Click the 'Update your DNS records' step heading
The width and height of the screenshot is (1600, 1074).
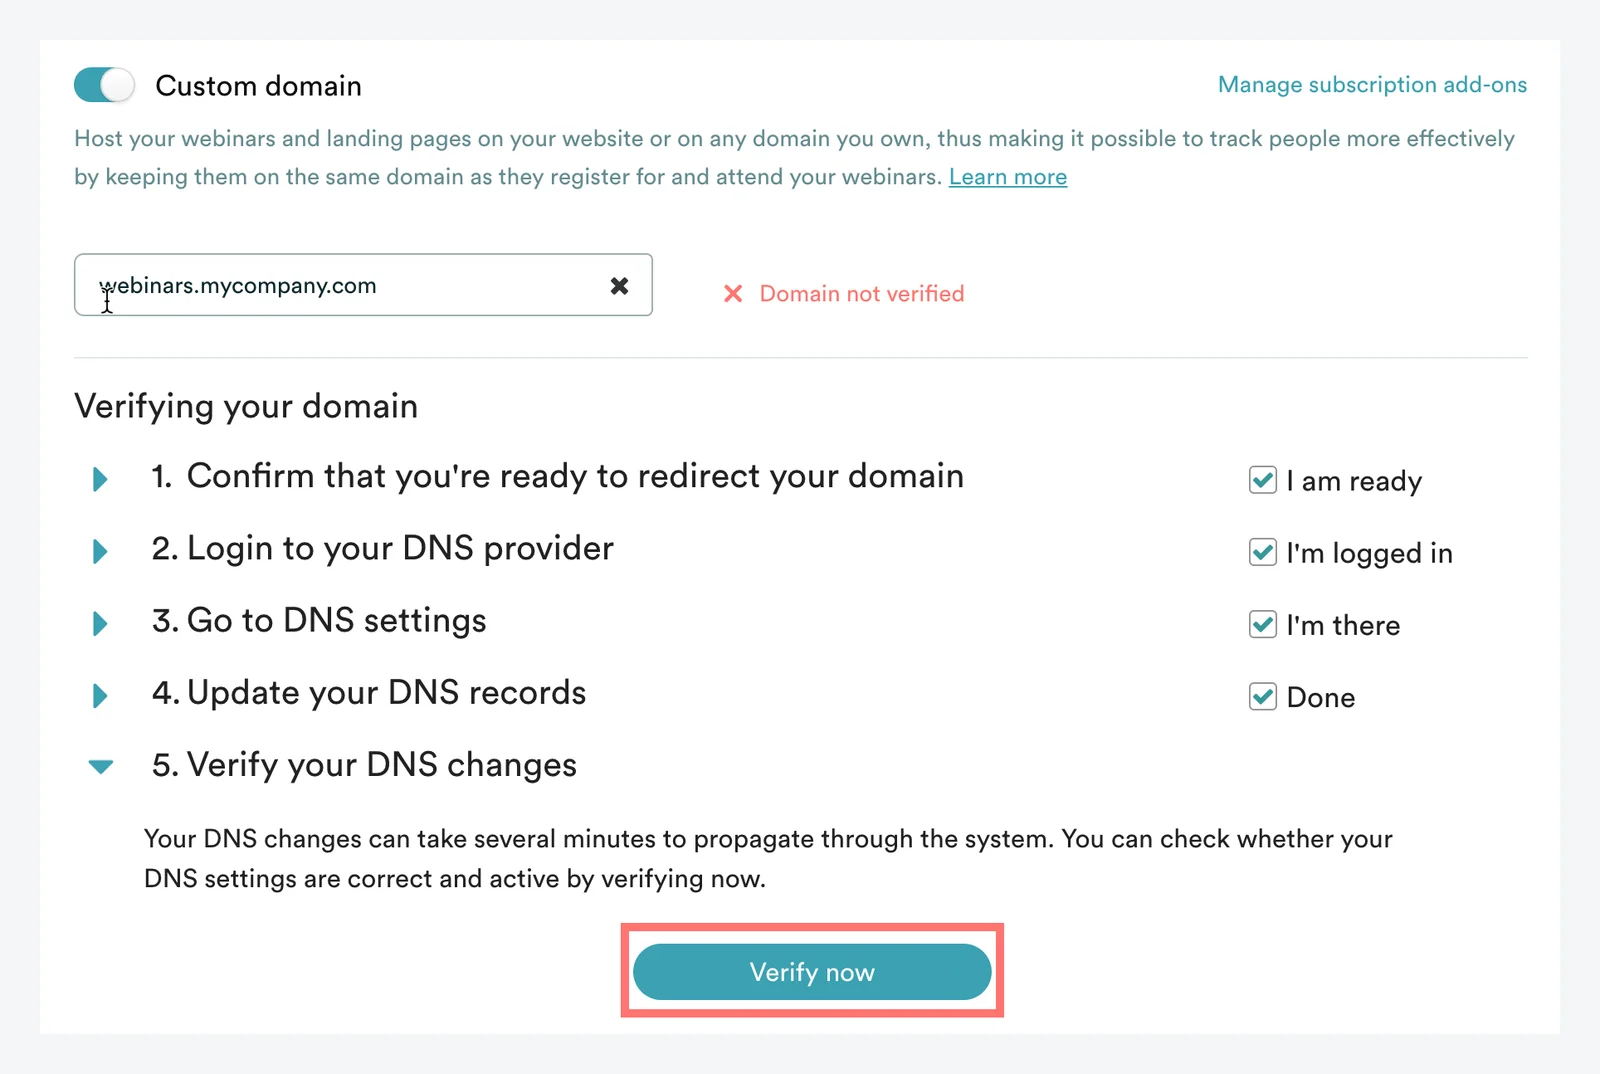[x=385, y=693]
